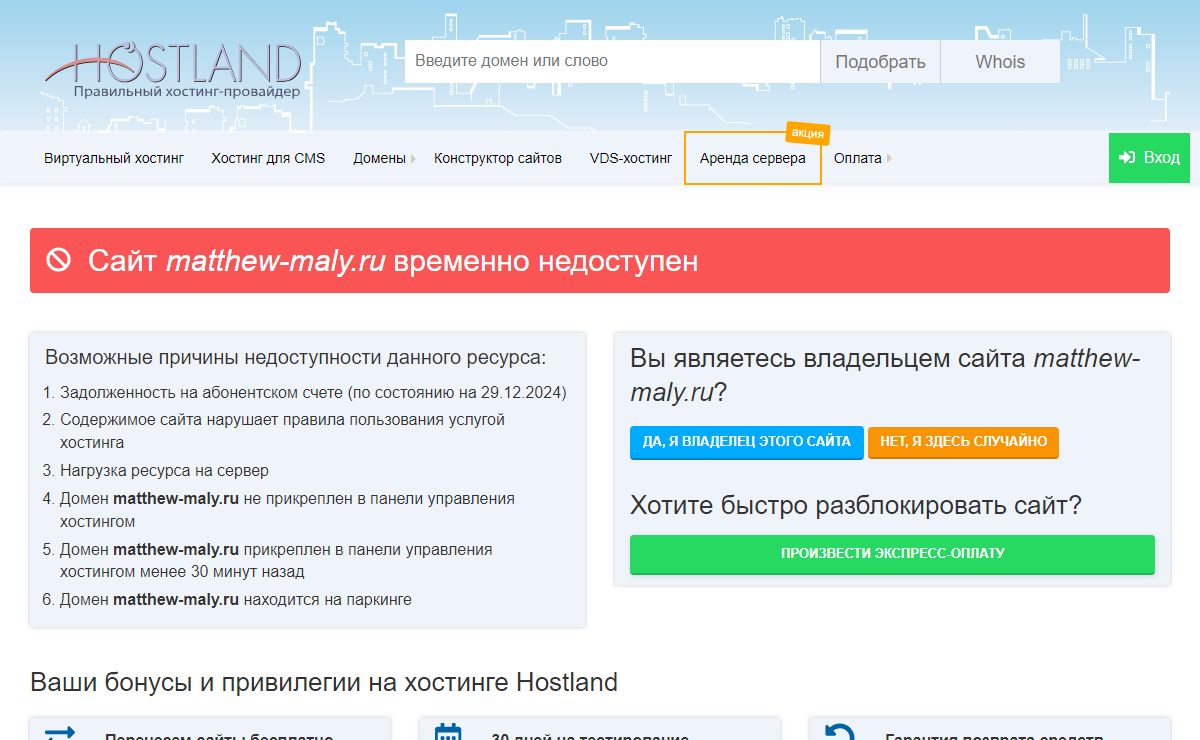Click reason about domain не прикреплен в панели

click(287, 510)
